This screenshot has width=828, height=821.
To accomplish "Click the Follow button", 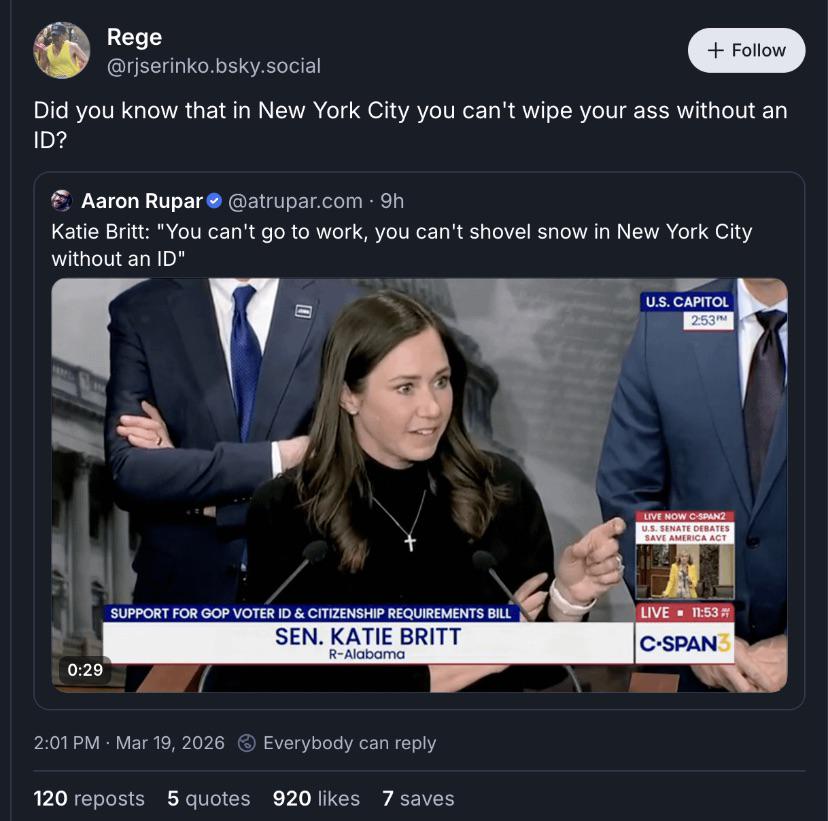I will tap(746, 50).
